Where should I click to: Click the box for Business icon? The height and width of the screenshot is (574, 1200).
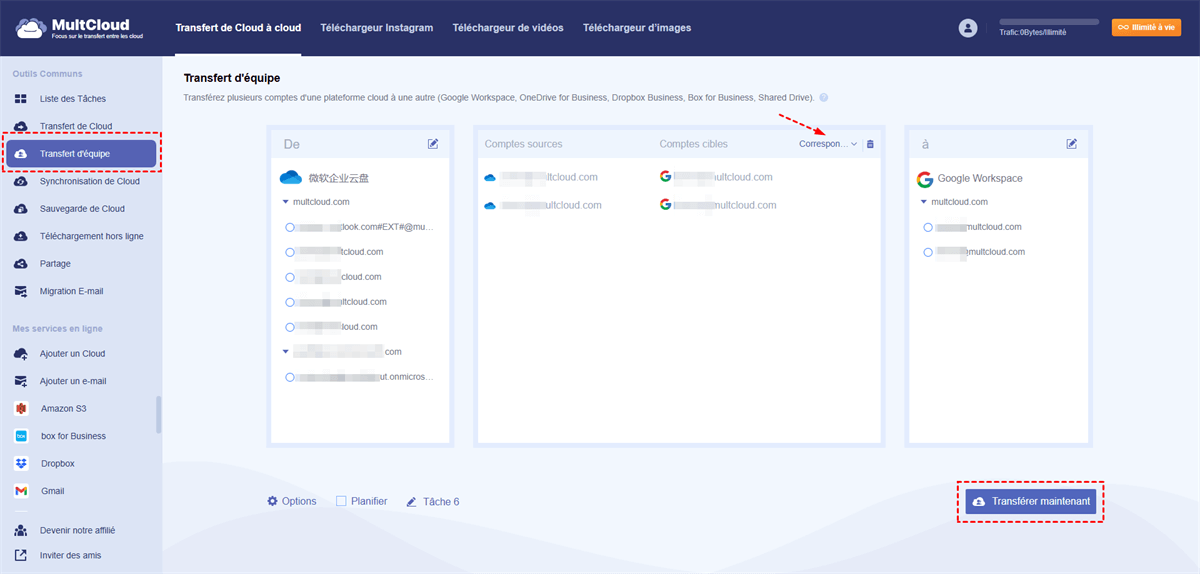pos(21,436)
